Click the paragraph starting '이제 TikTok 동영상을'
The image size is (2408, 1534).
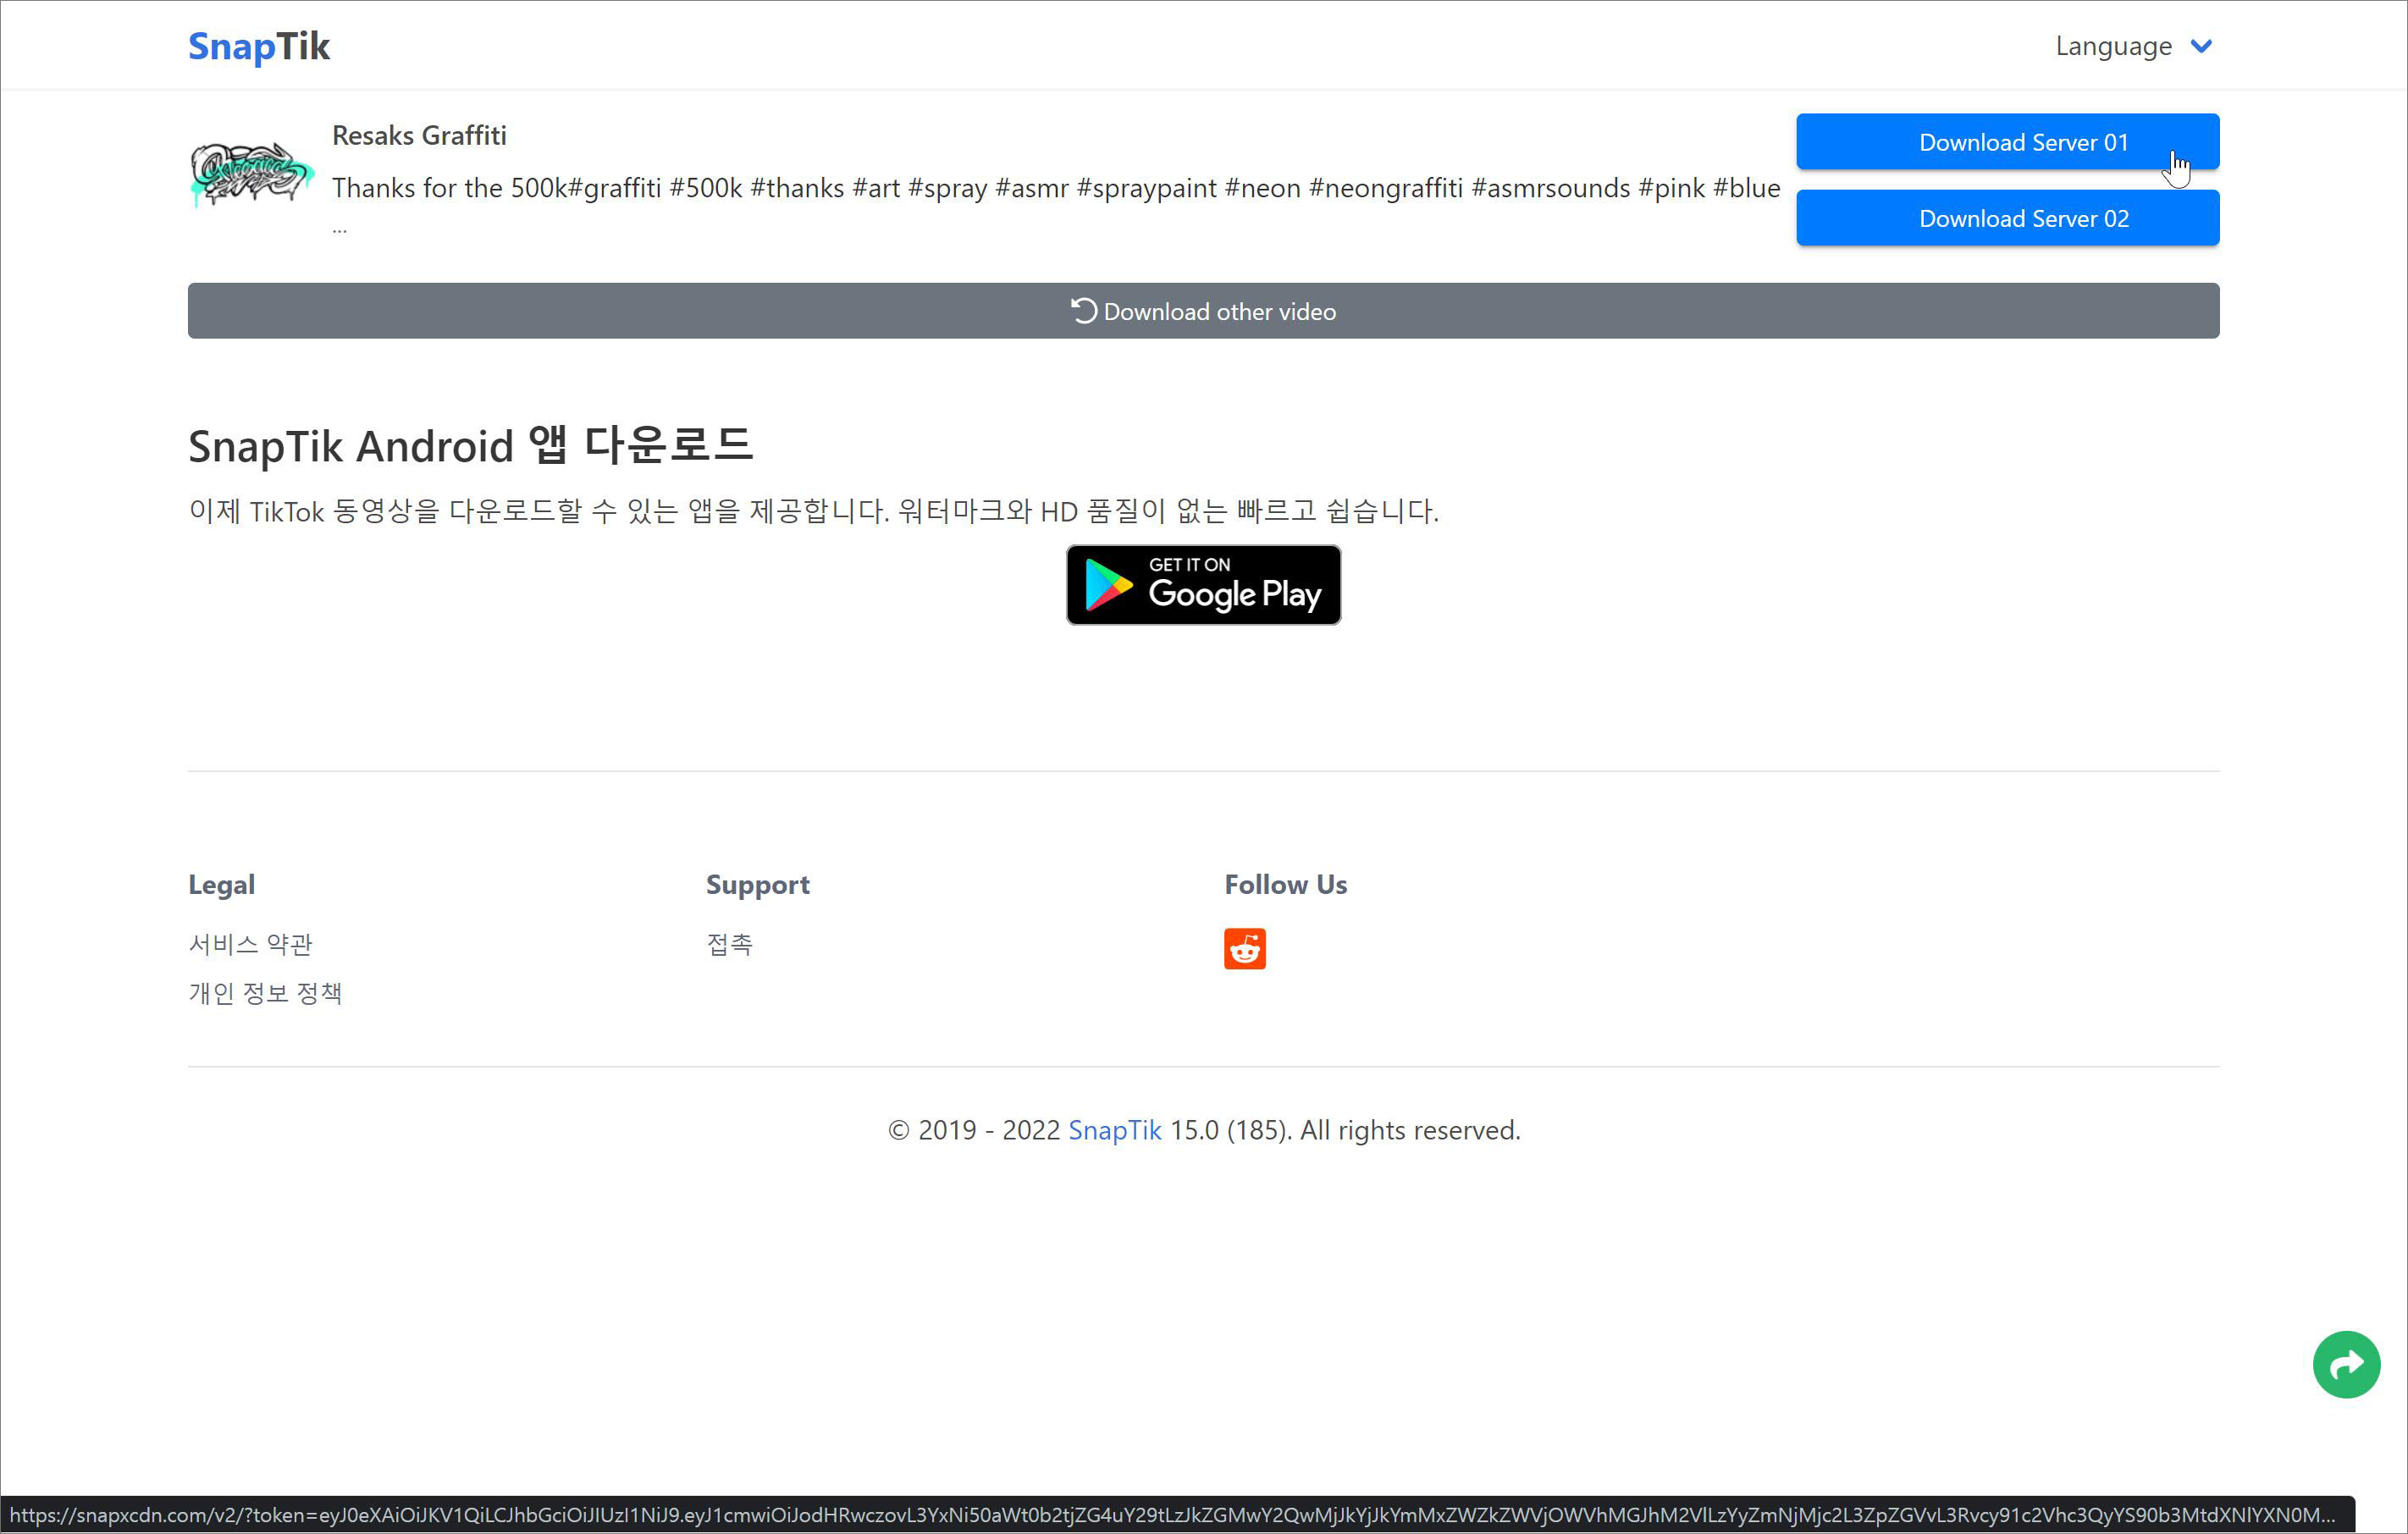(x=813, y=511)
